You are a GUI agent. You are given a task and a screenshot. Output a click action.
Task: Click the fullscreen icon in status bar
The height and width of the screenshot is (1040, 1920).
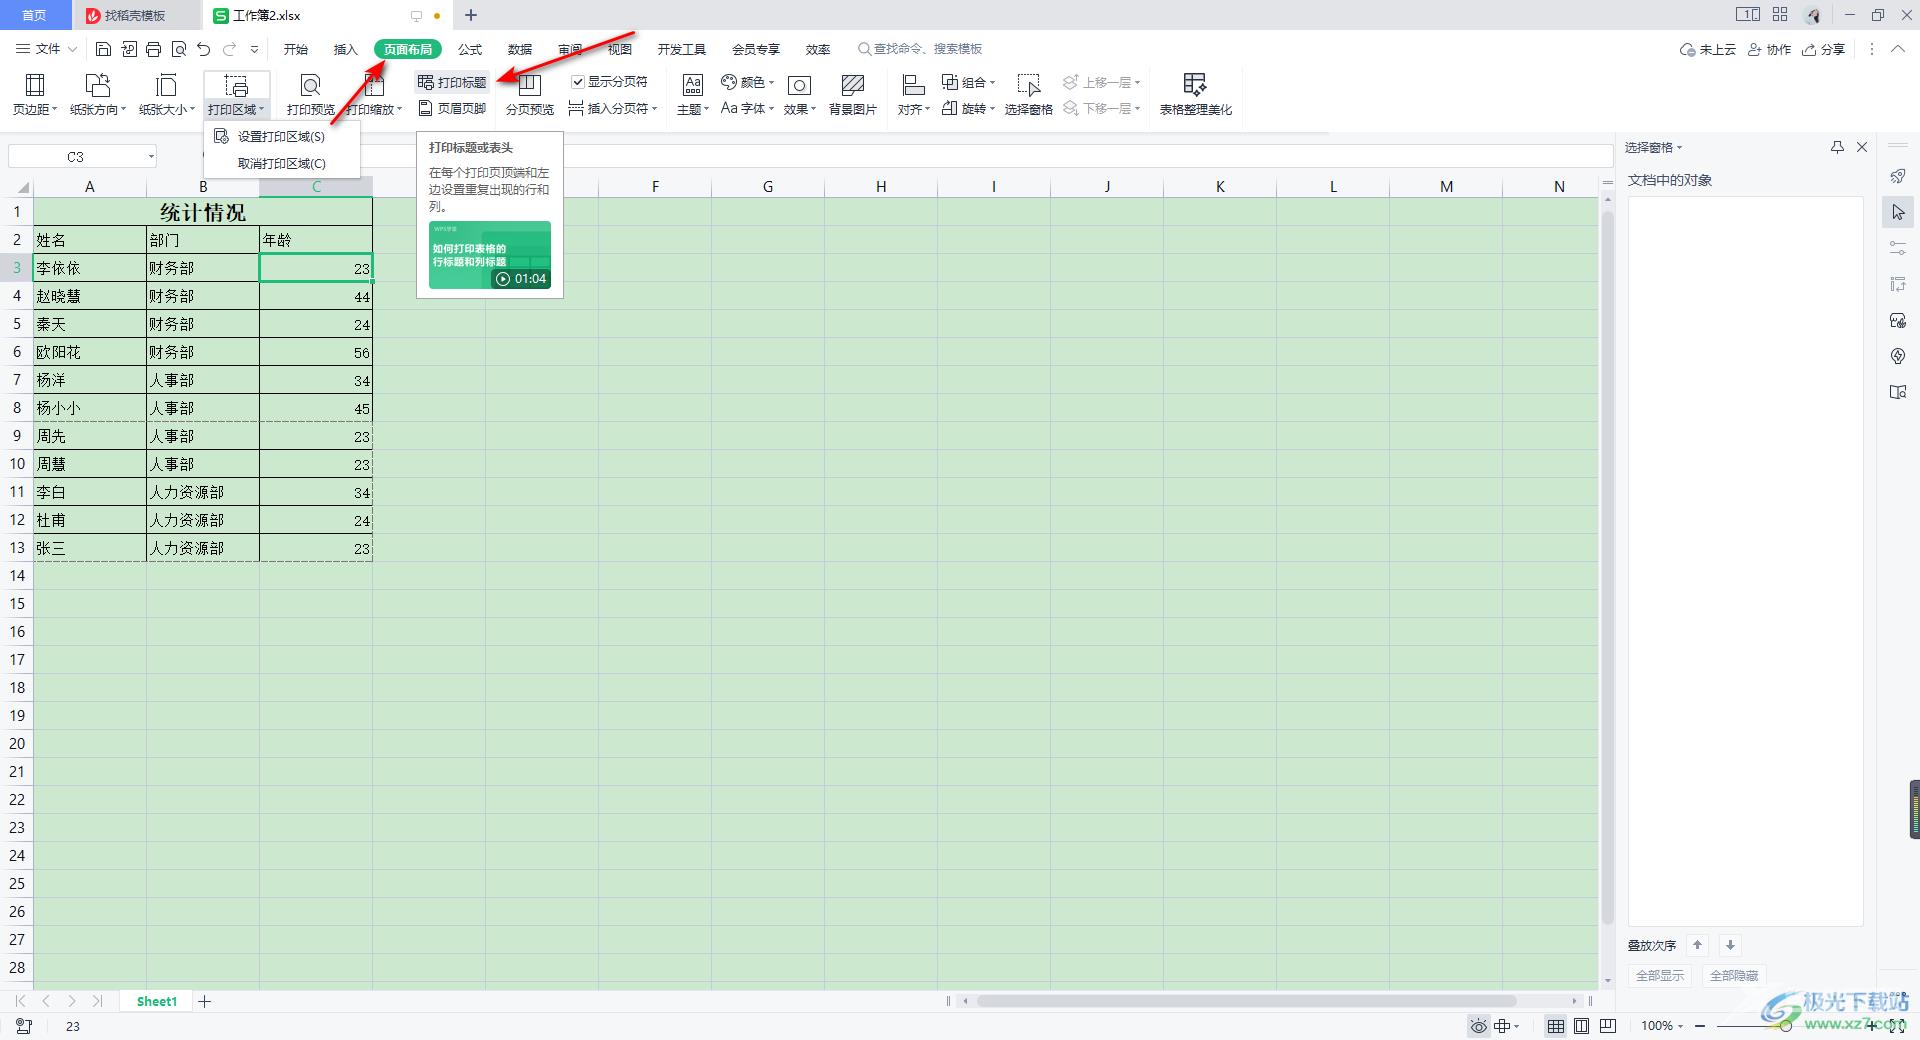1897,1026
